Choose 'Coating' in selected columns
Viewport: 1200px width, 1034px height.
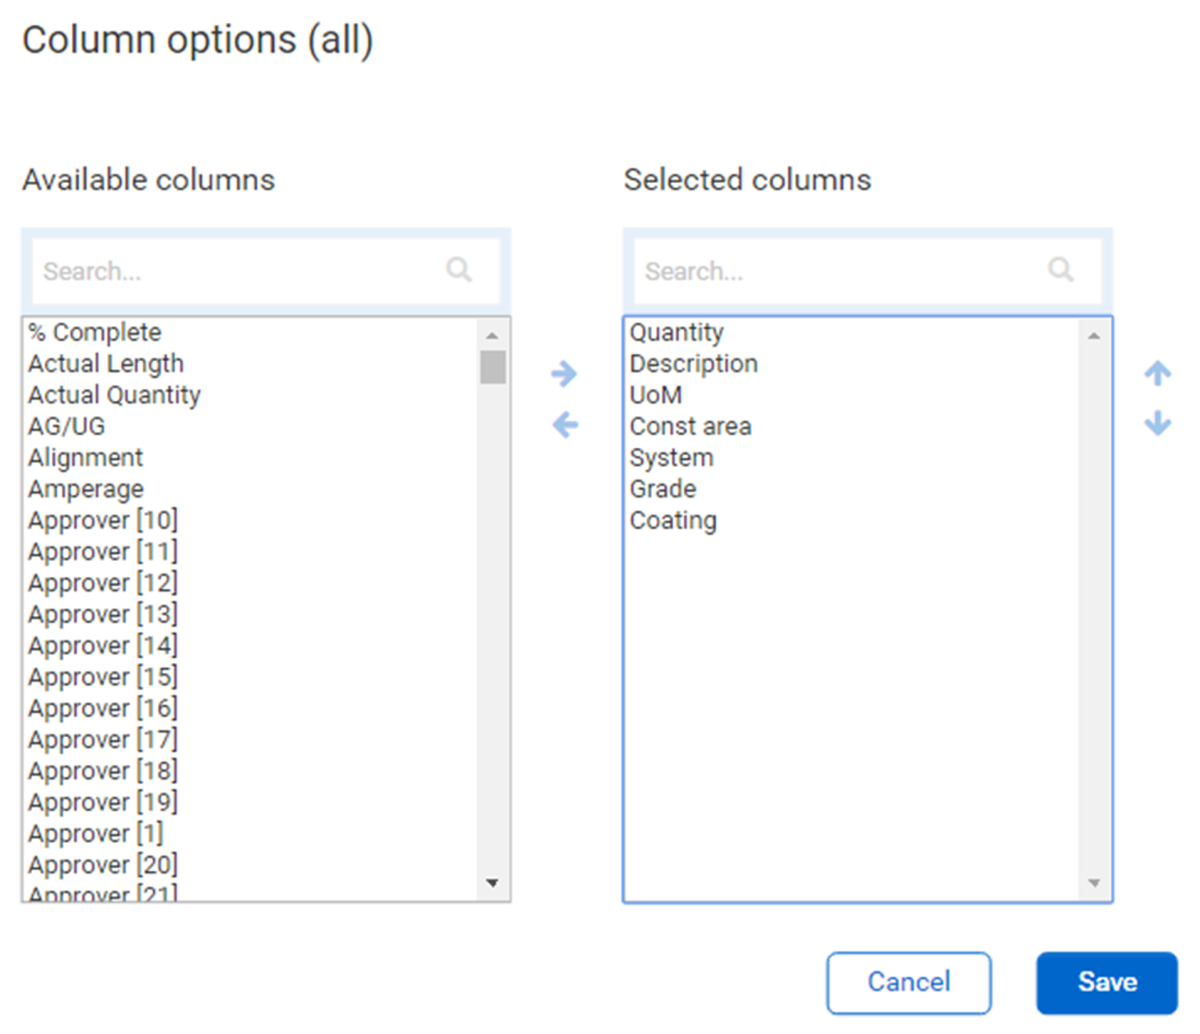(673, 520)
